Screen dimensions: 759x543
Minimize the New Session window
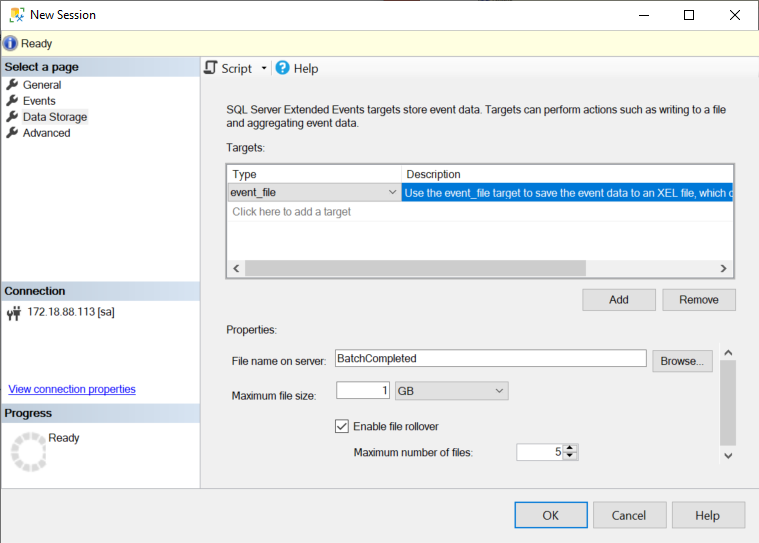point(644,15)
